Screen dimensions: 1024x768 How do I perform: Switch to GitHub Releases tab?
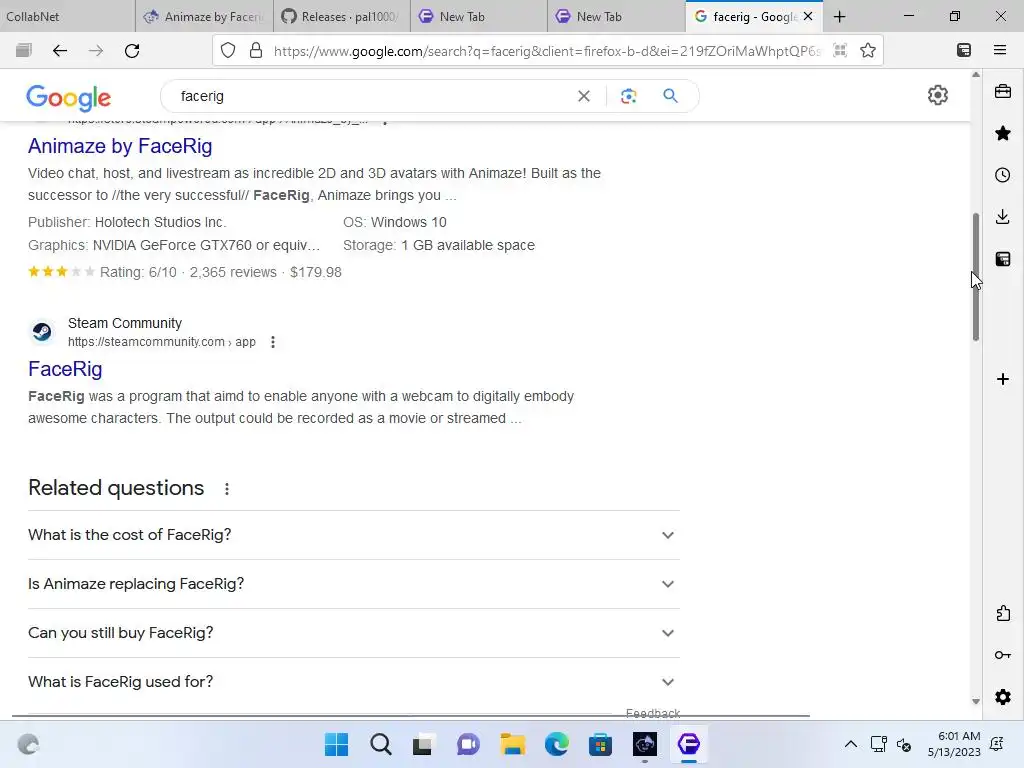342,16
